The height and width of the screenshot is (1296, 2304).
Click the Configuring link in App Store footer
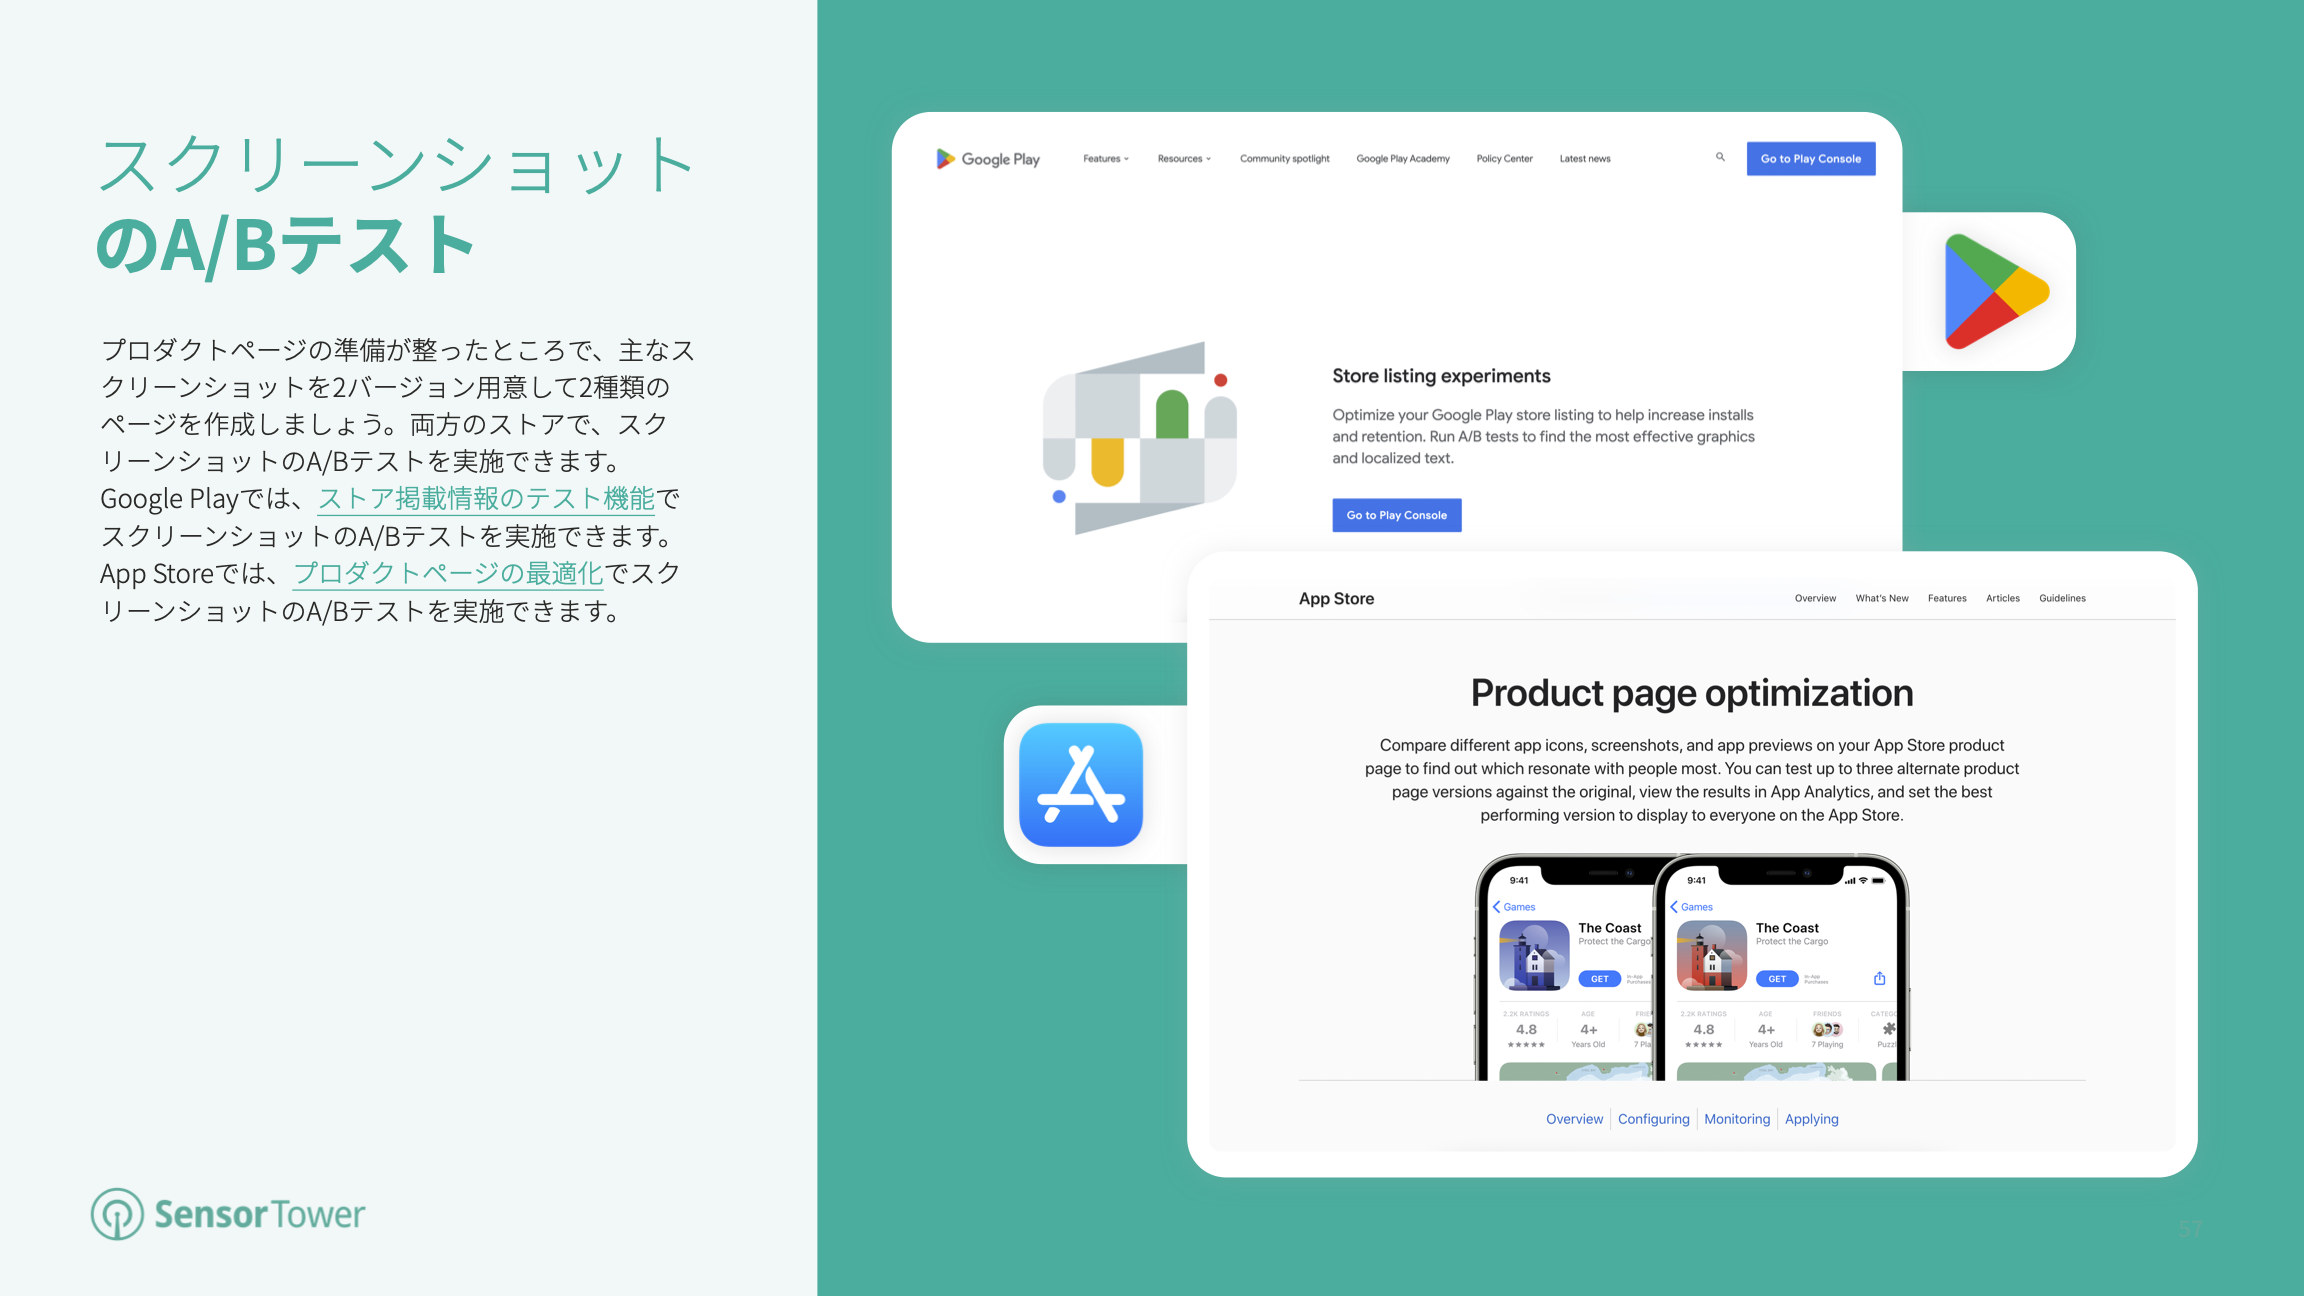(1650, 1119)
